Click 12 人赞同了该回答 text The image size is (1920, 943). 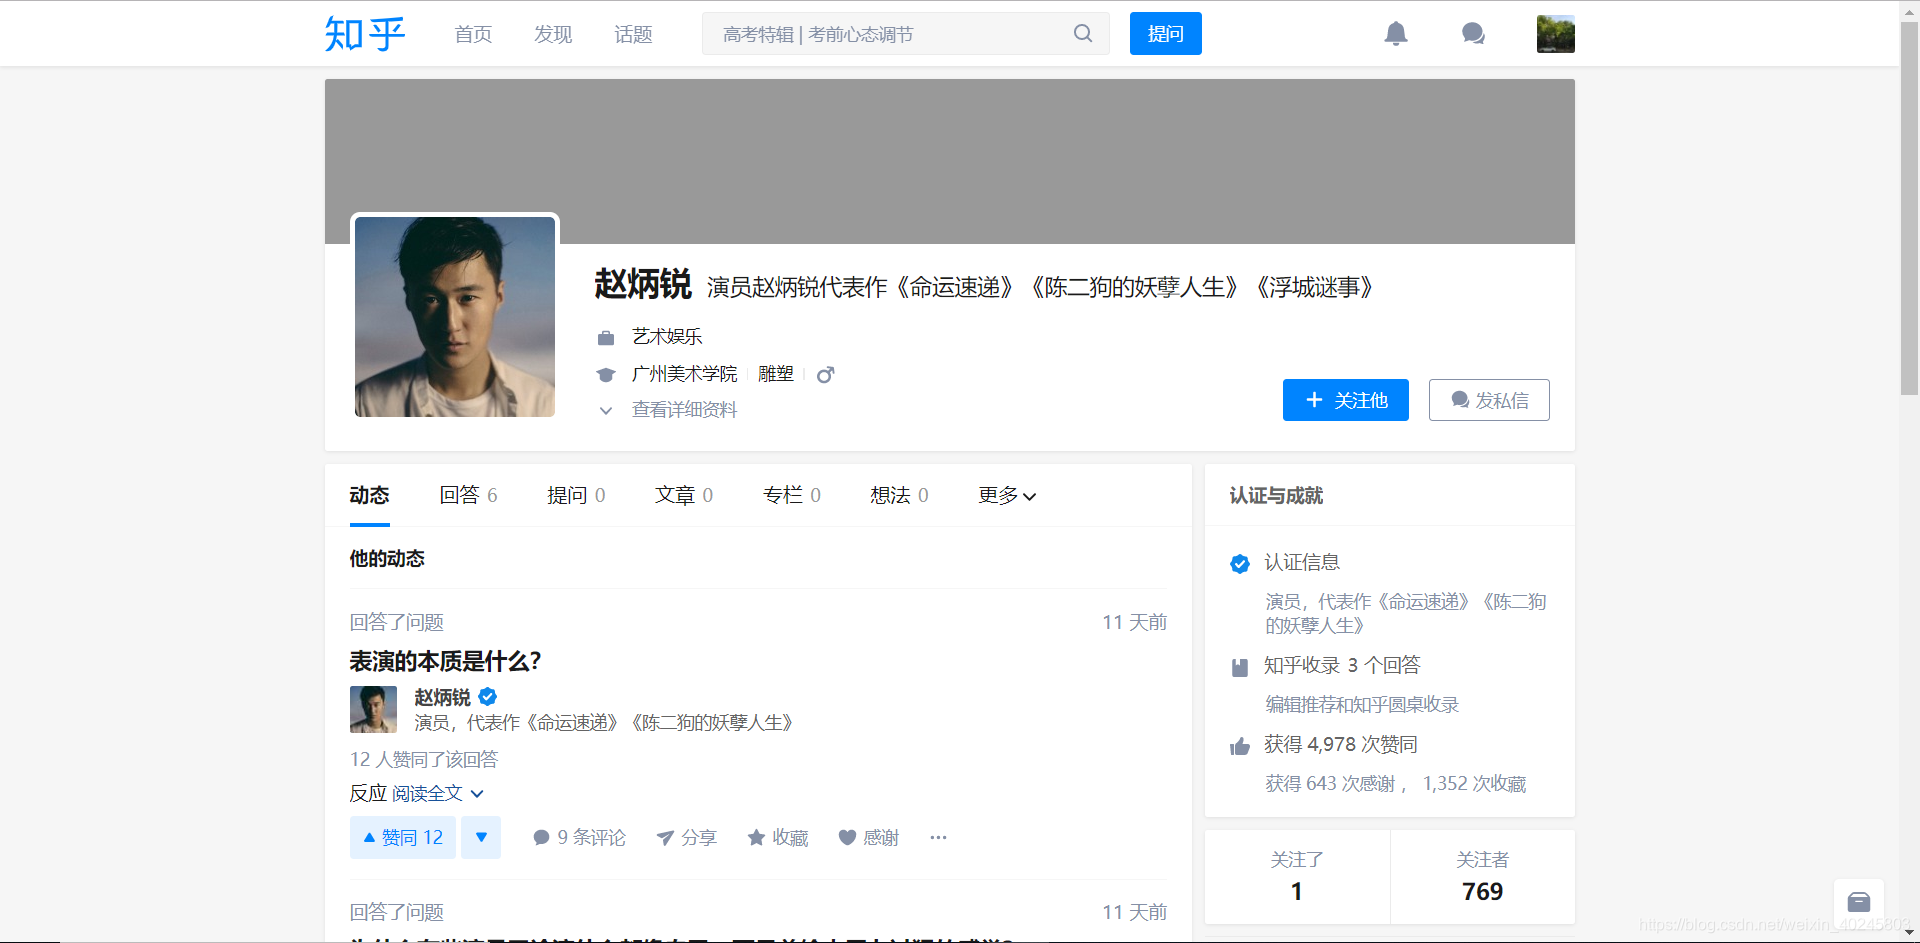(x=424, y=760)
